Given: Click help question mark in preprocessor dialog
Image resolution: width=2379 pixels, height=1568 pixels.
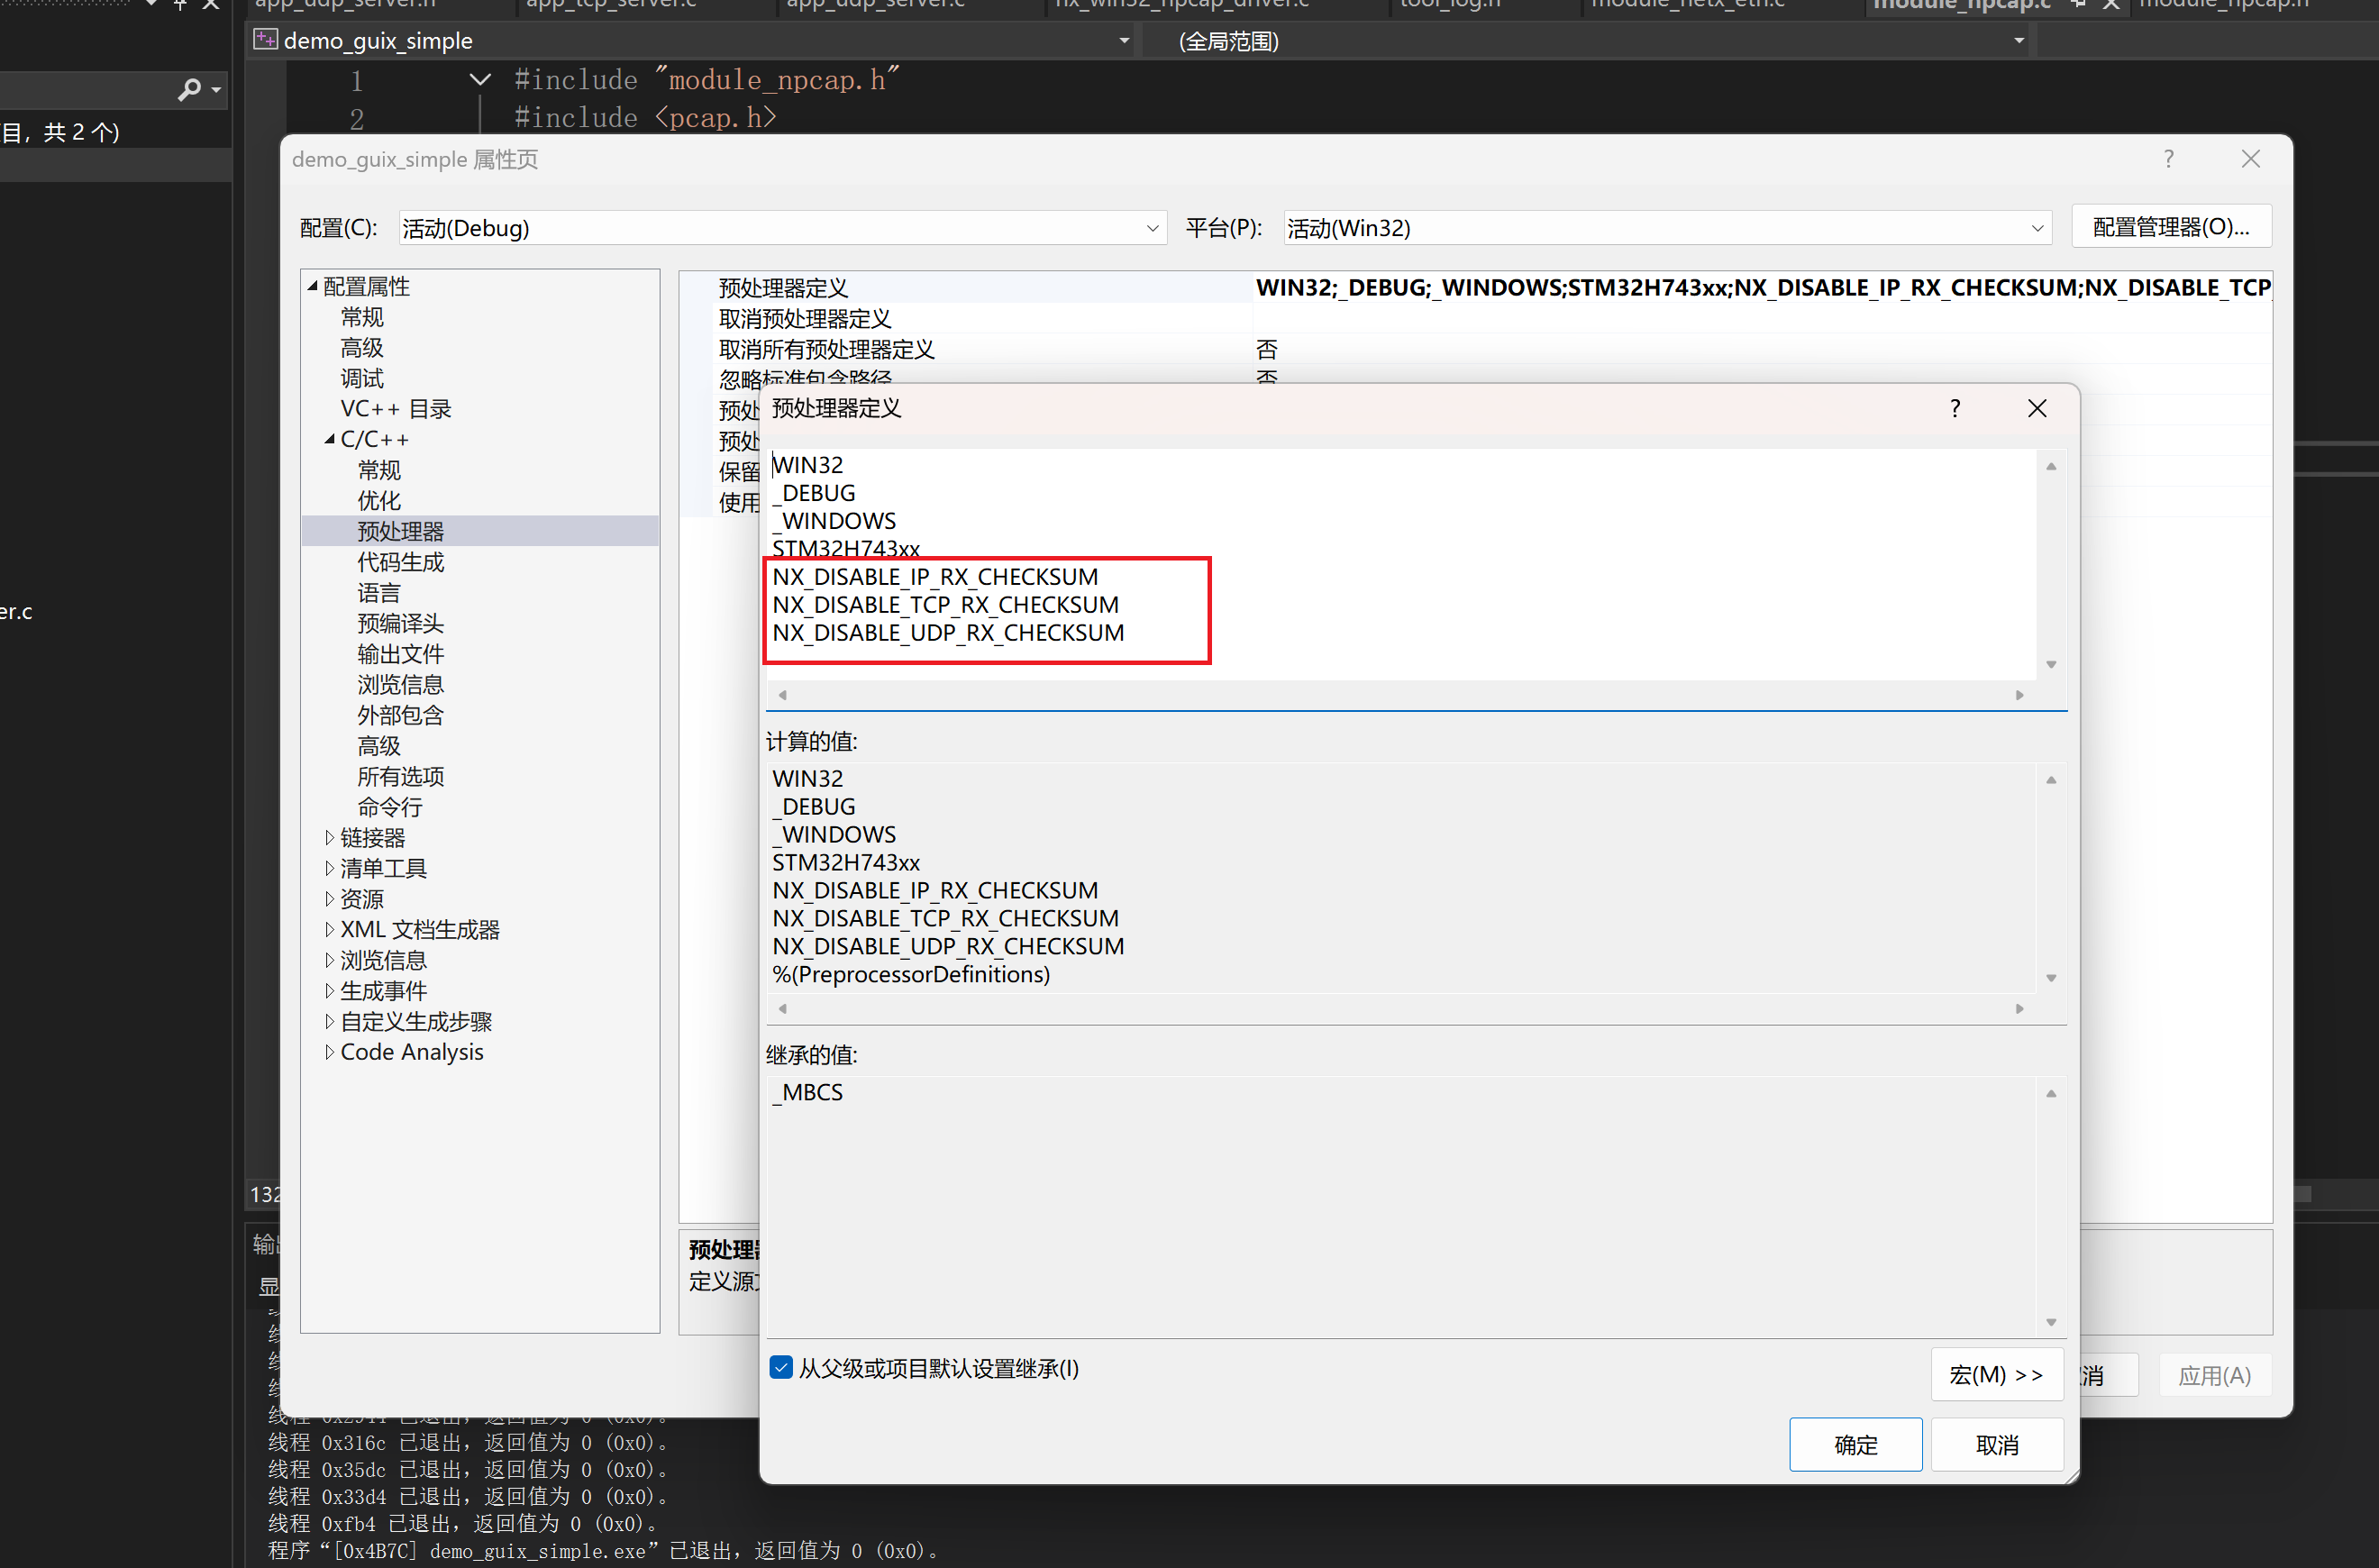Looking at the screenshot, I should pos(1955,408).
